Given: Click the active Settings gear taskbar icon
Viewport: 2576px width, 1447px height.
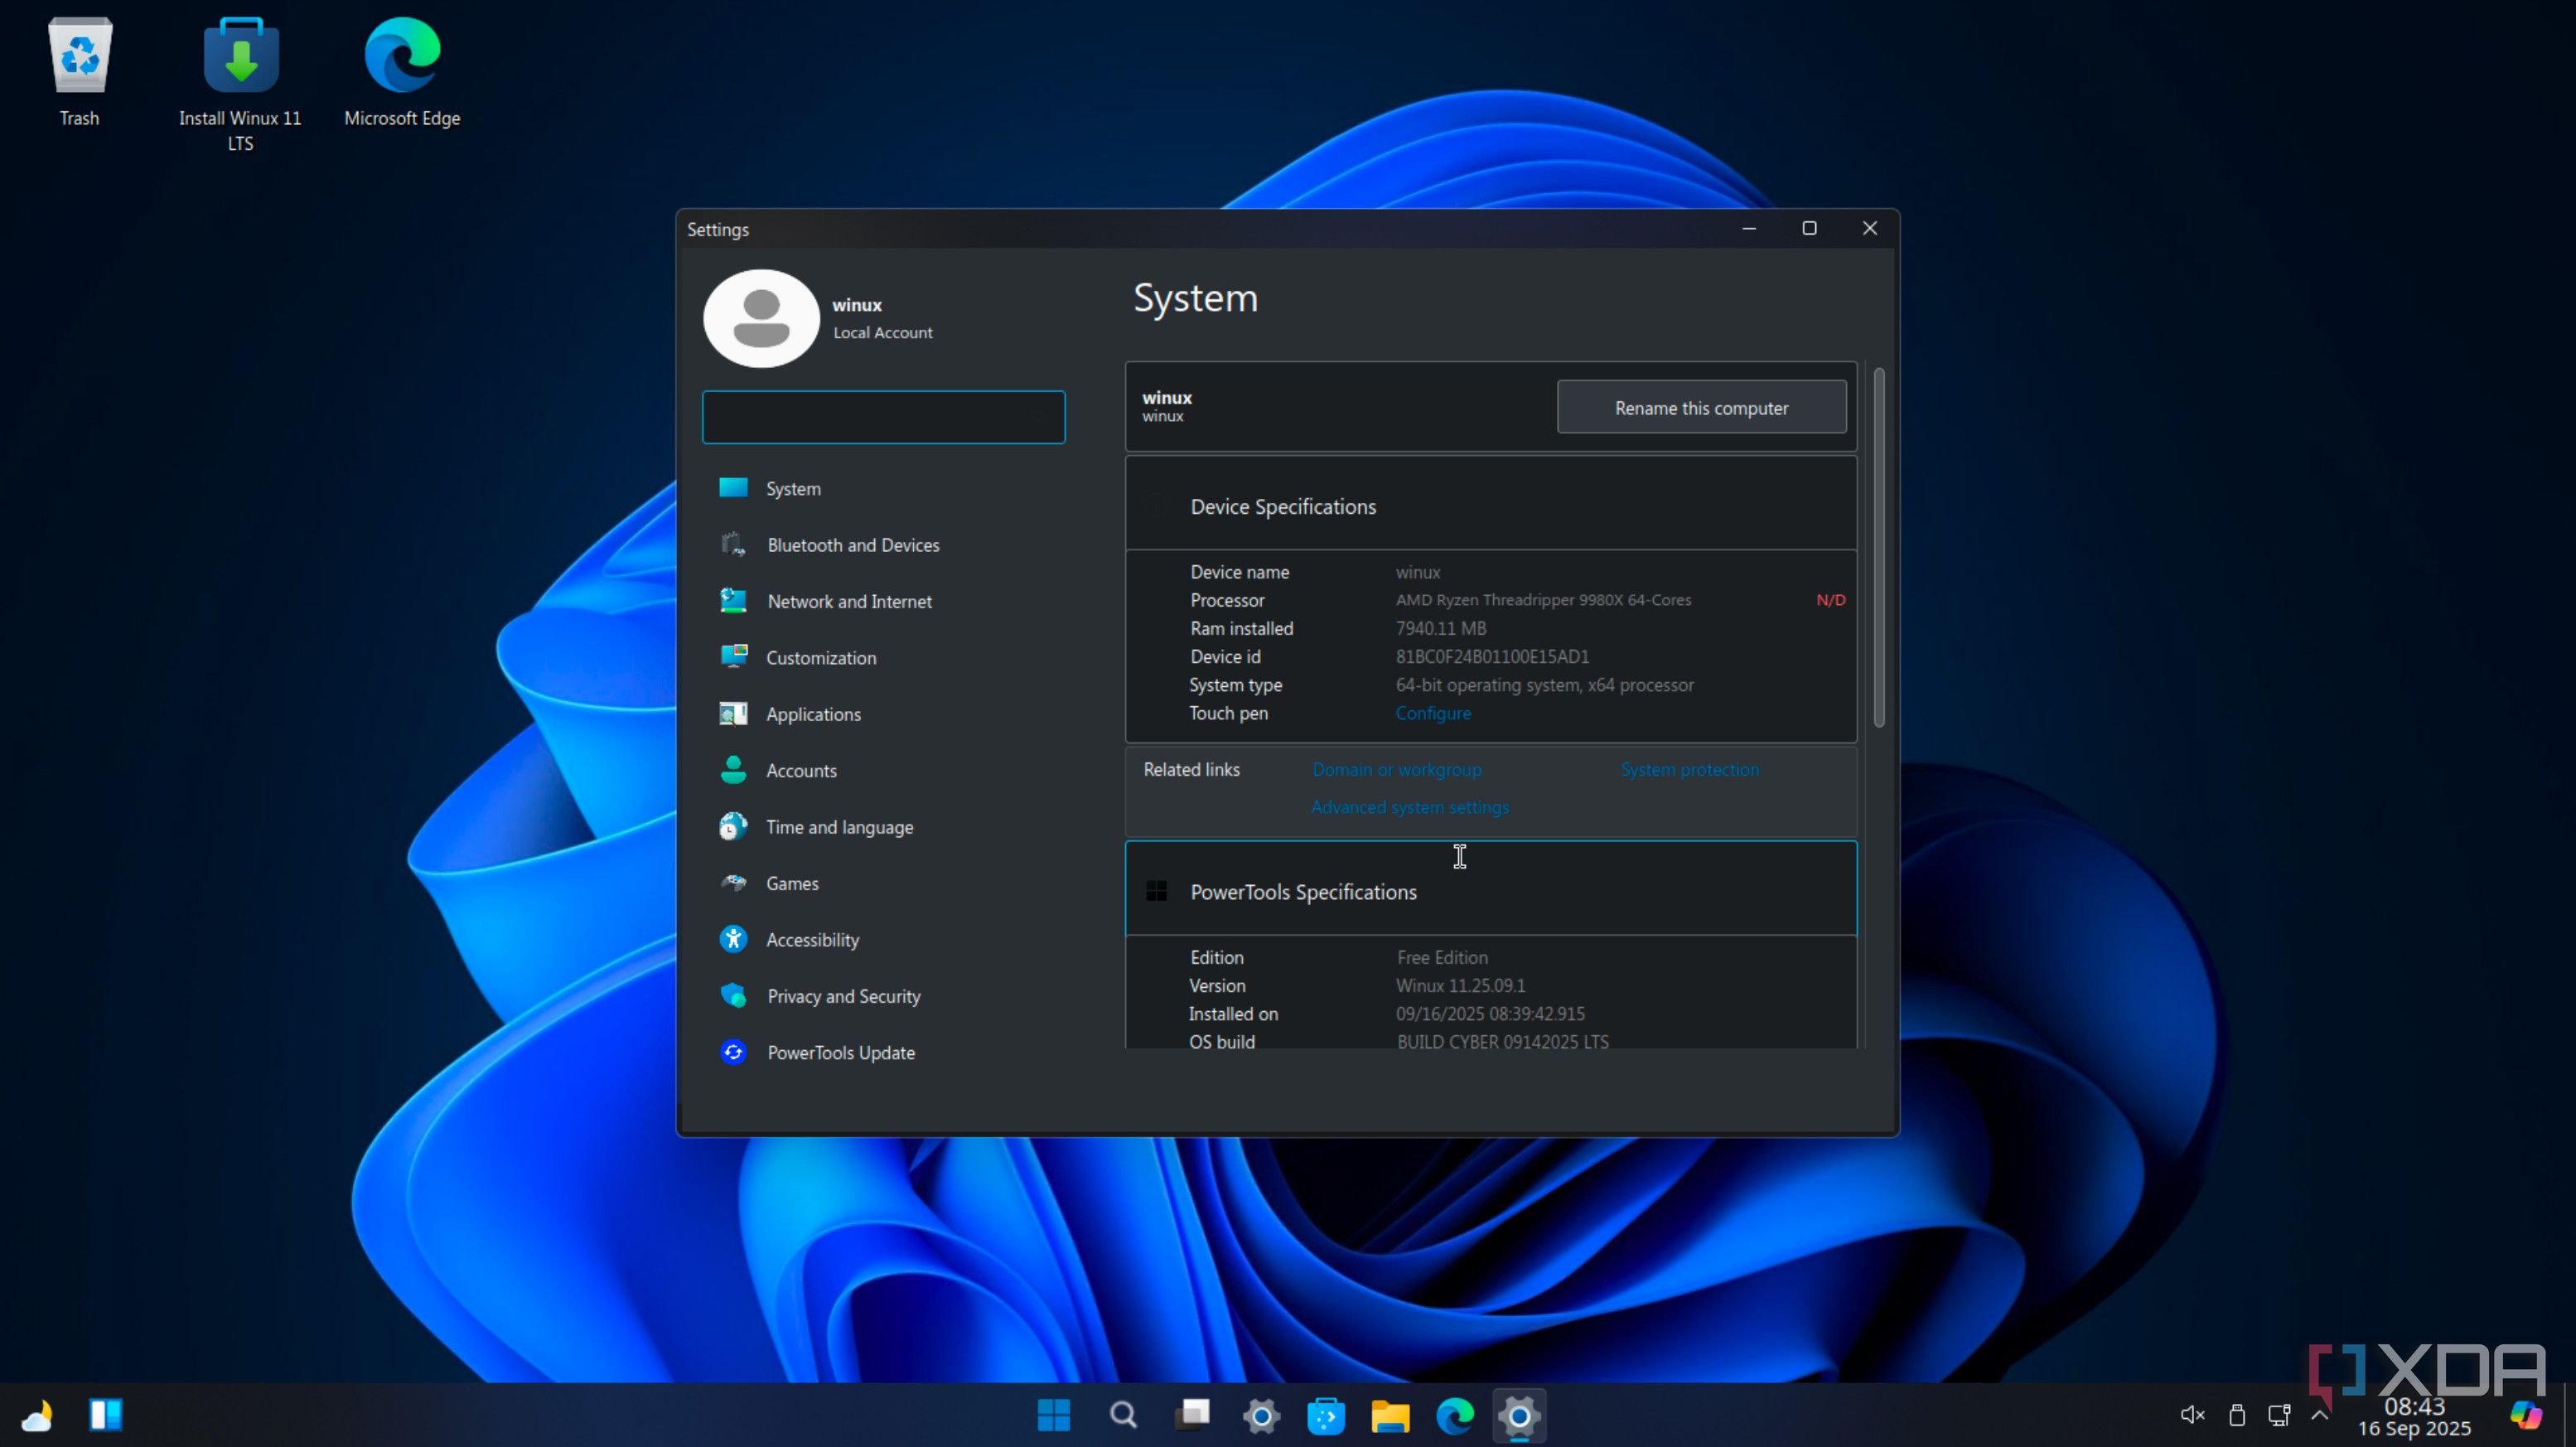Looking at the screenshot, I should (1519, 1415).
